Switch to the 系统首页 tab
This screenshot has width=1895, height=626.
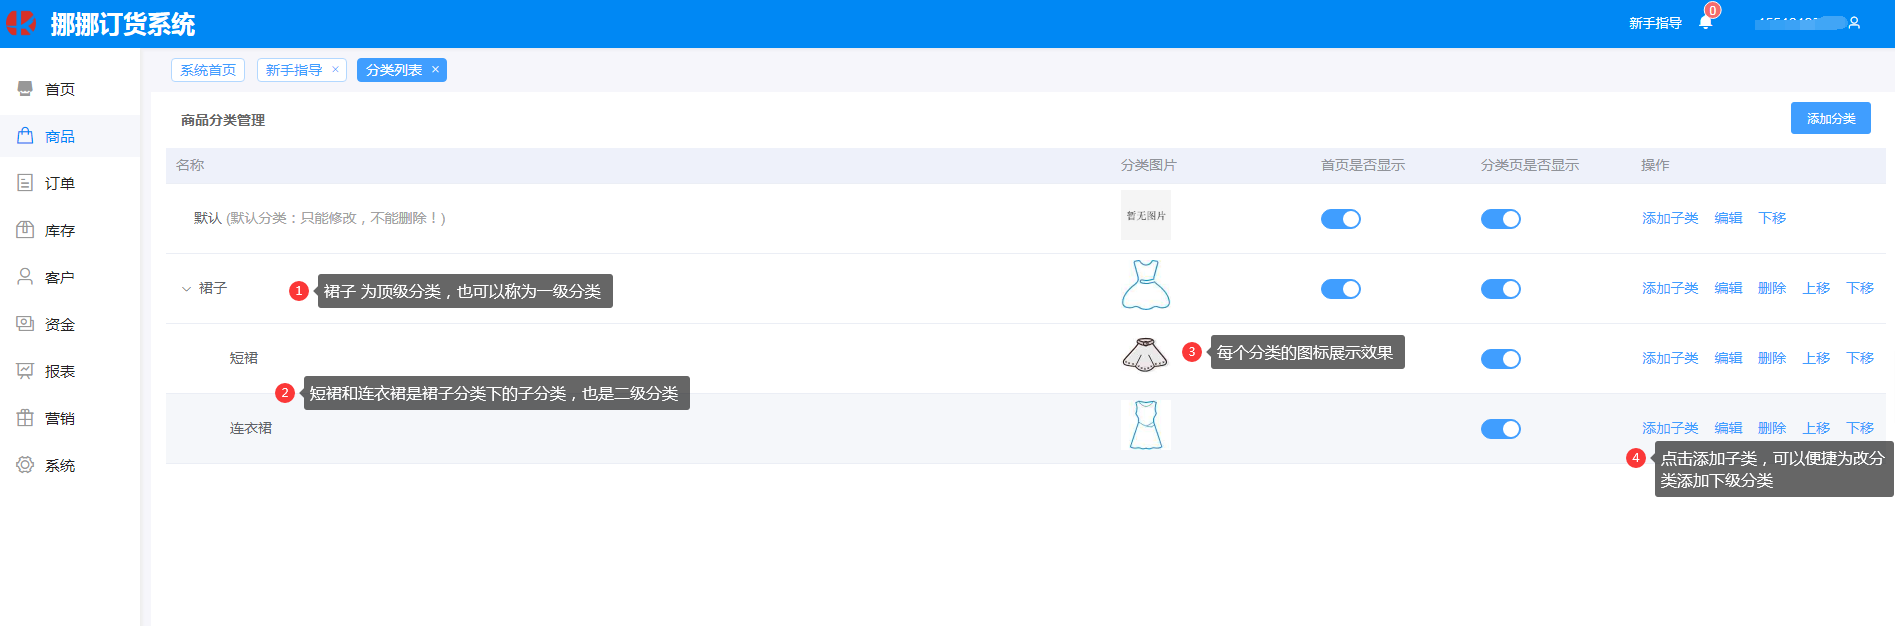tap(208, 70)
